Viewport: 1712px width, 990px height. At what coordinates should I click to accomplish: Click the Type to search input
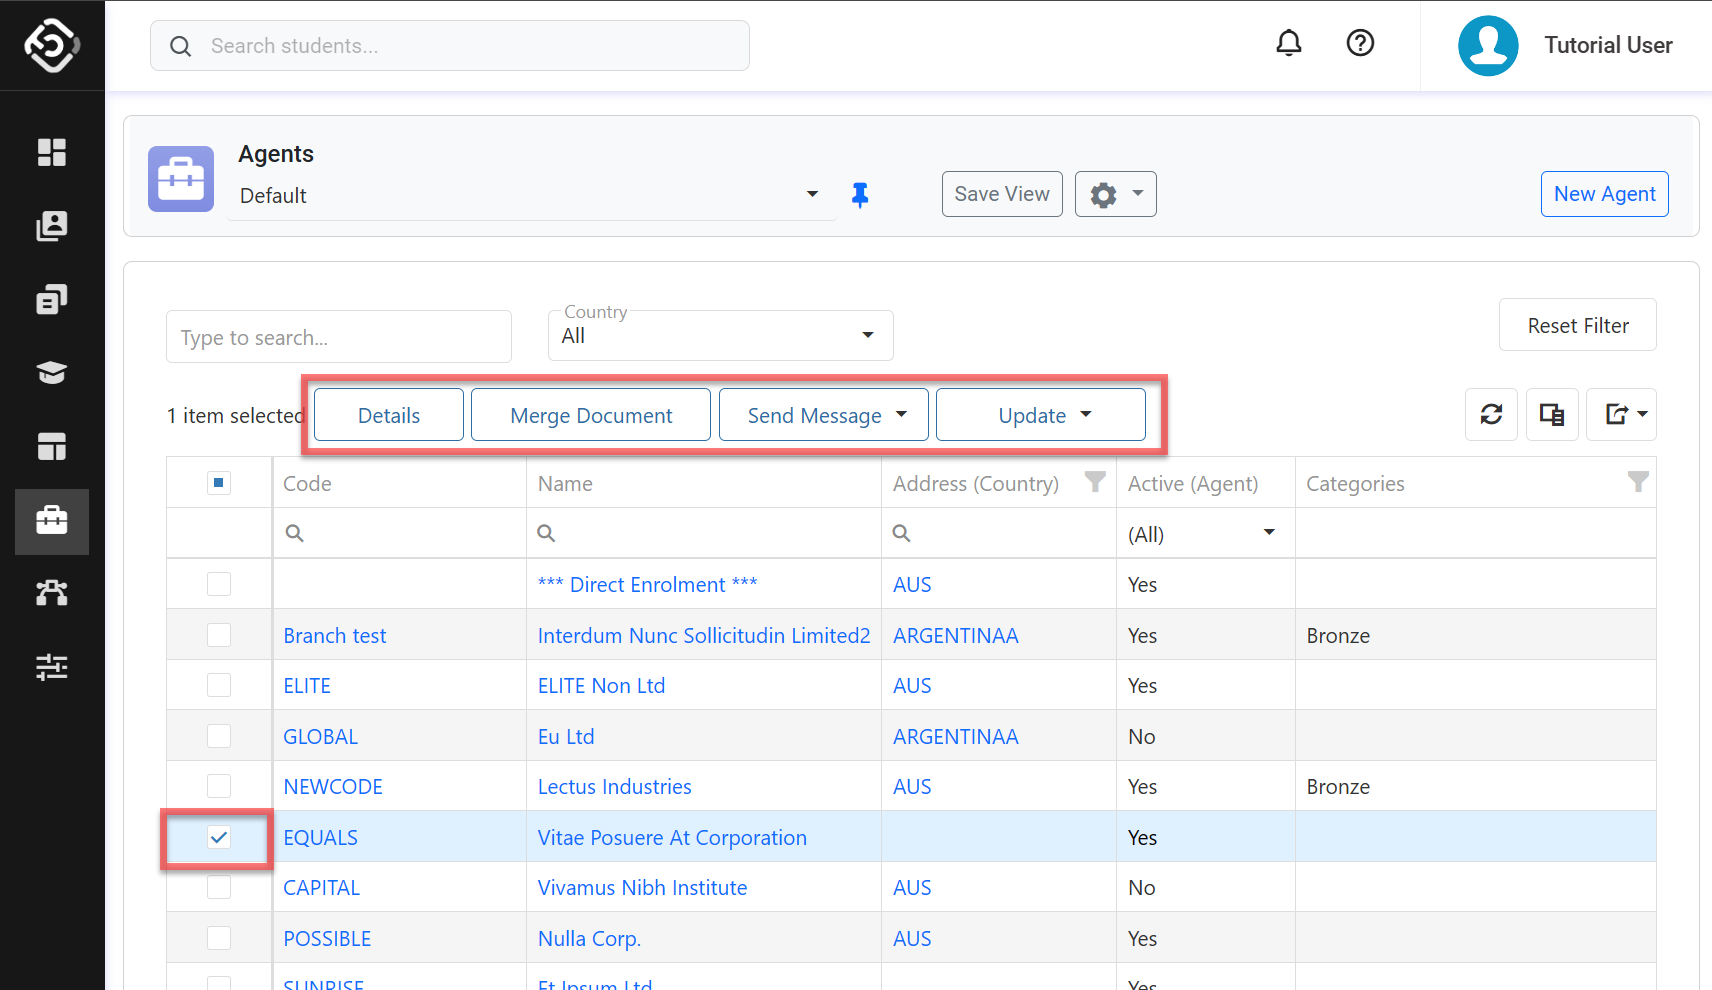tap(339, 337)
